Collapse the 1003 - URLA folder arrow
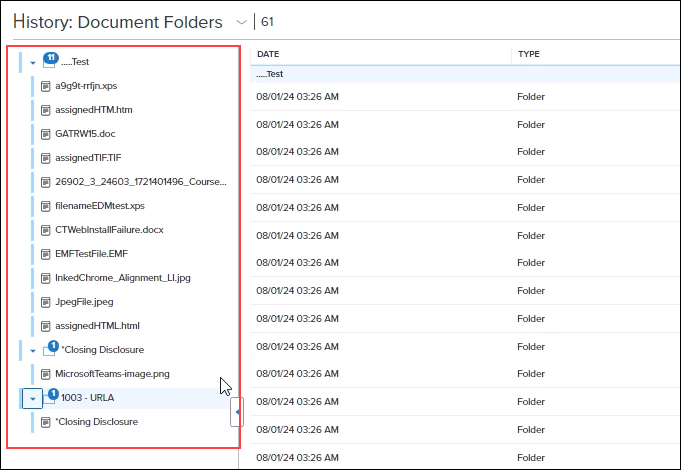The width and height of the screenshot is (681, 470). click(x=33, y=398)
